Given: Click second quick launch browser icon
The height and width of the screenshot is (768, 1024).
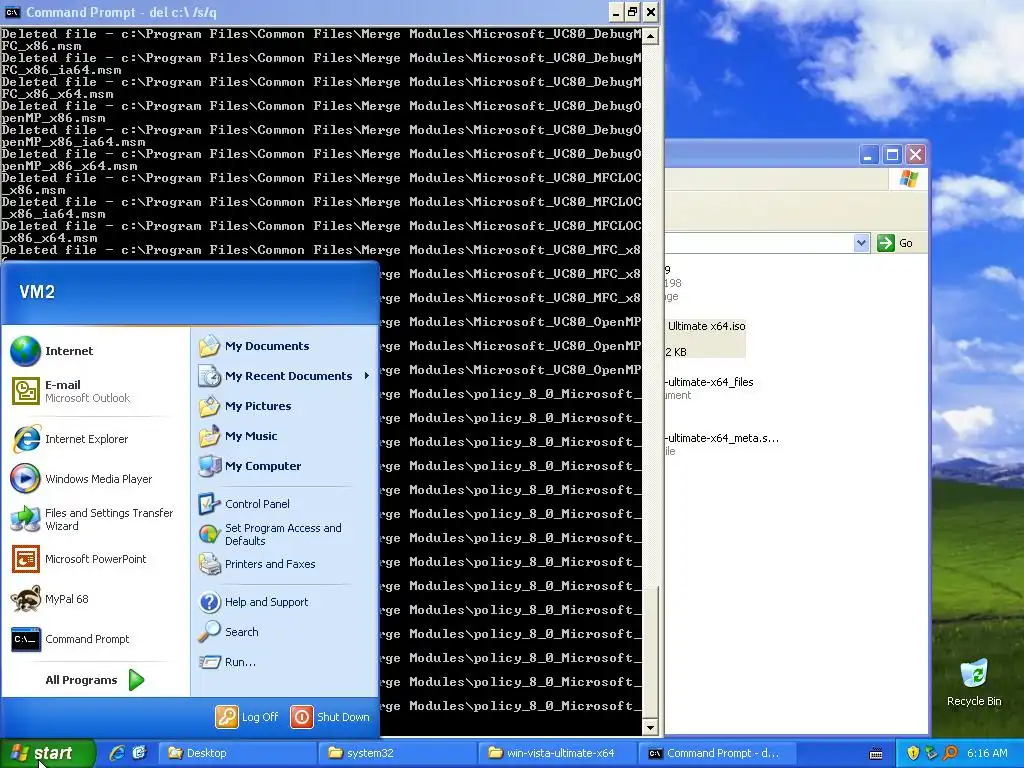Looking at the screenshot, I should [x=139, y=753].
